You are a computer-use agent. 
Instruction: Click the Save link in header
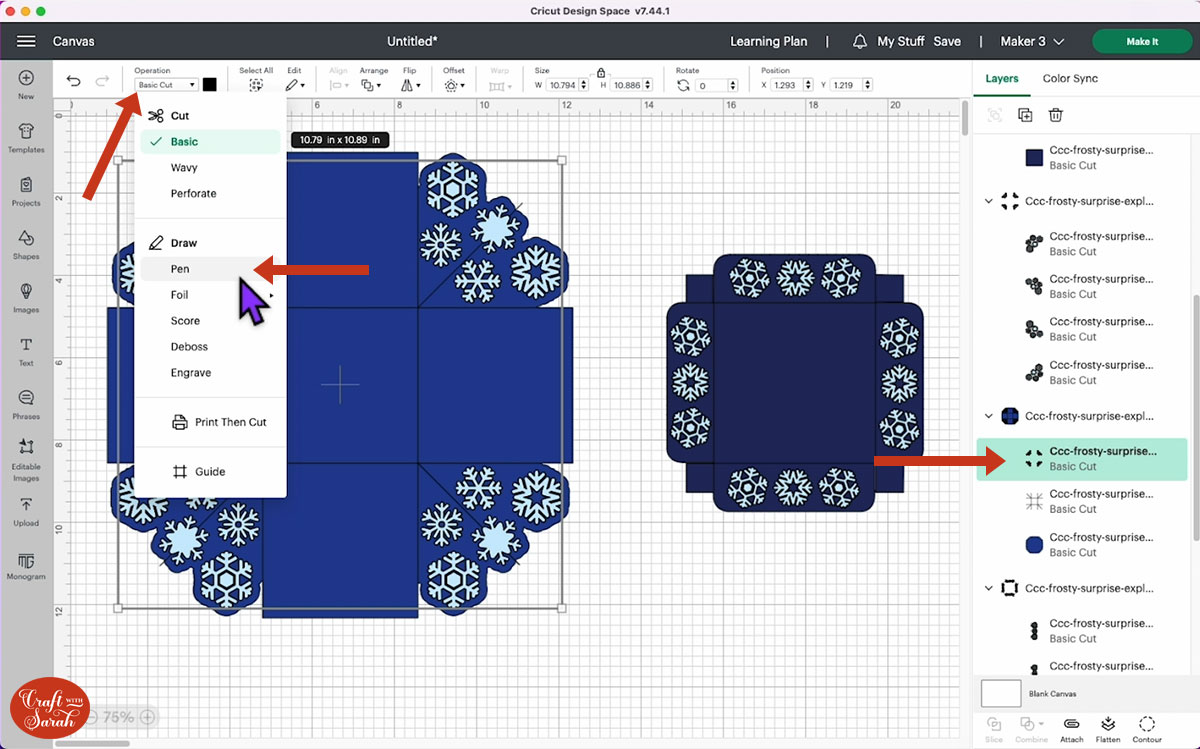[x=947, y=42]
